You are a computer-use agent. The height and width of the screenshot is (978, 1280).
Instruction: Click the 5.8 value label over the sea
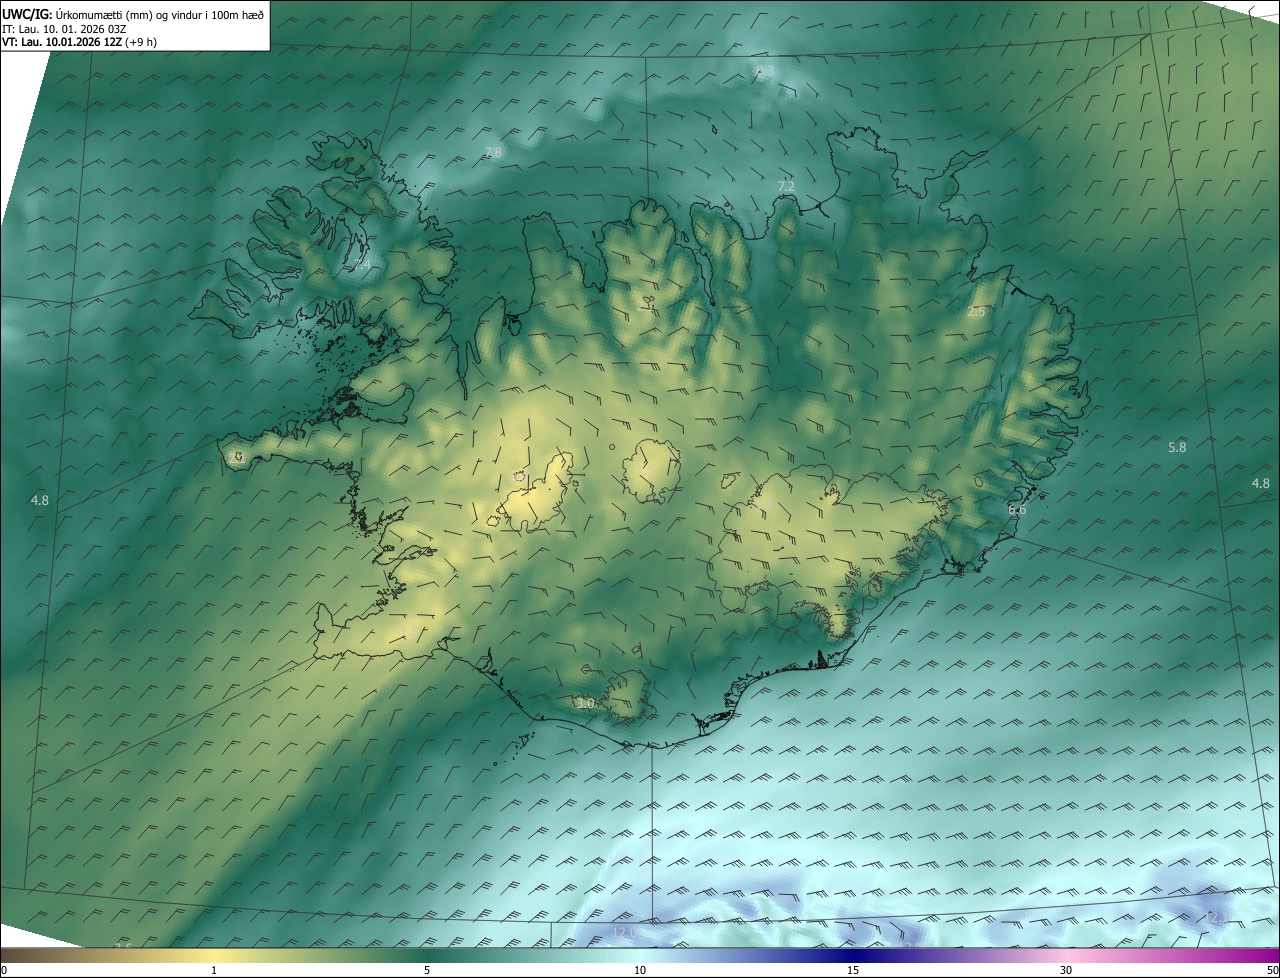click(1177, 447)
